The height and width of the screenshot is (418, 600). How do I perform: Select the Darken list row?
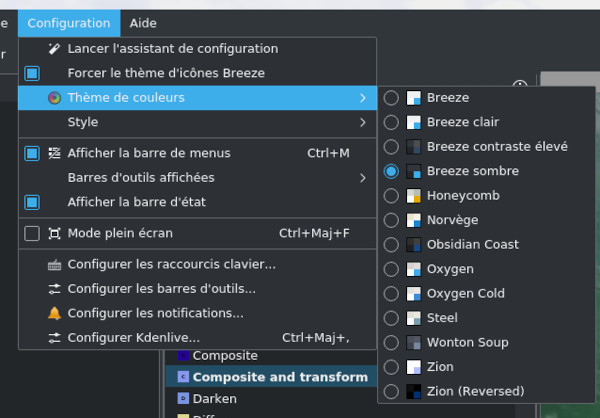(271, 398)
